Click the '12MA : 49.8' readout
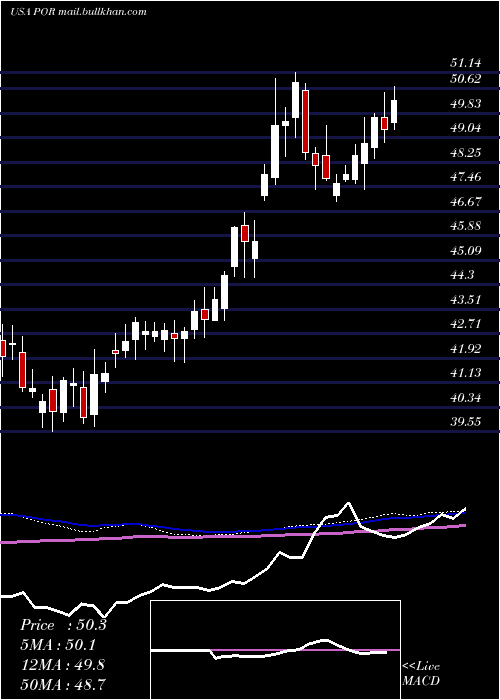Viewport: 500px width, 700px height. [x=62, y=665]
